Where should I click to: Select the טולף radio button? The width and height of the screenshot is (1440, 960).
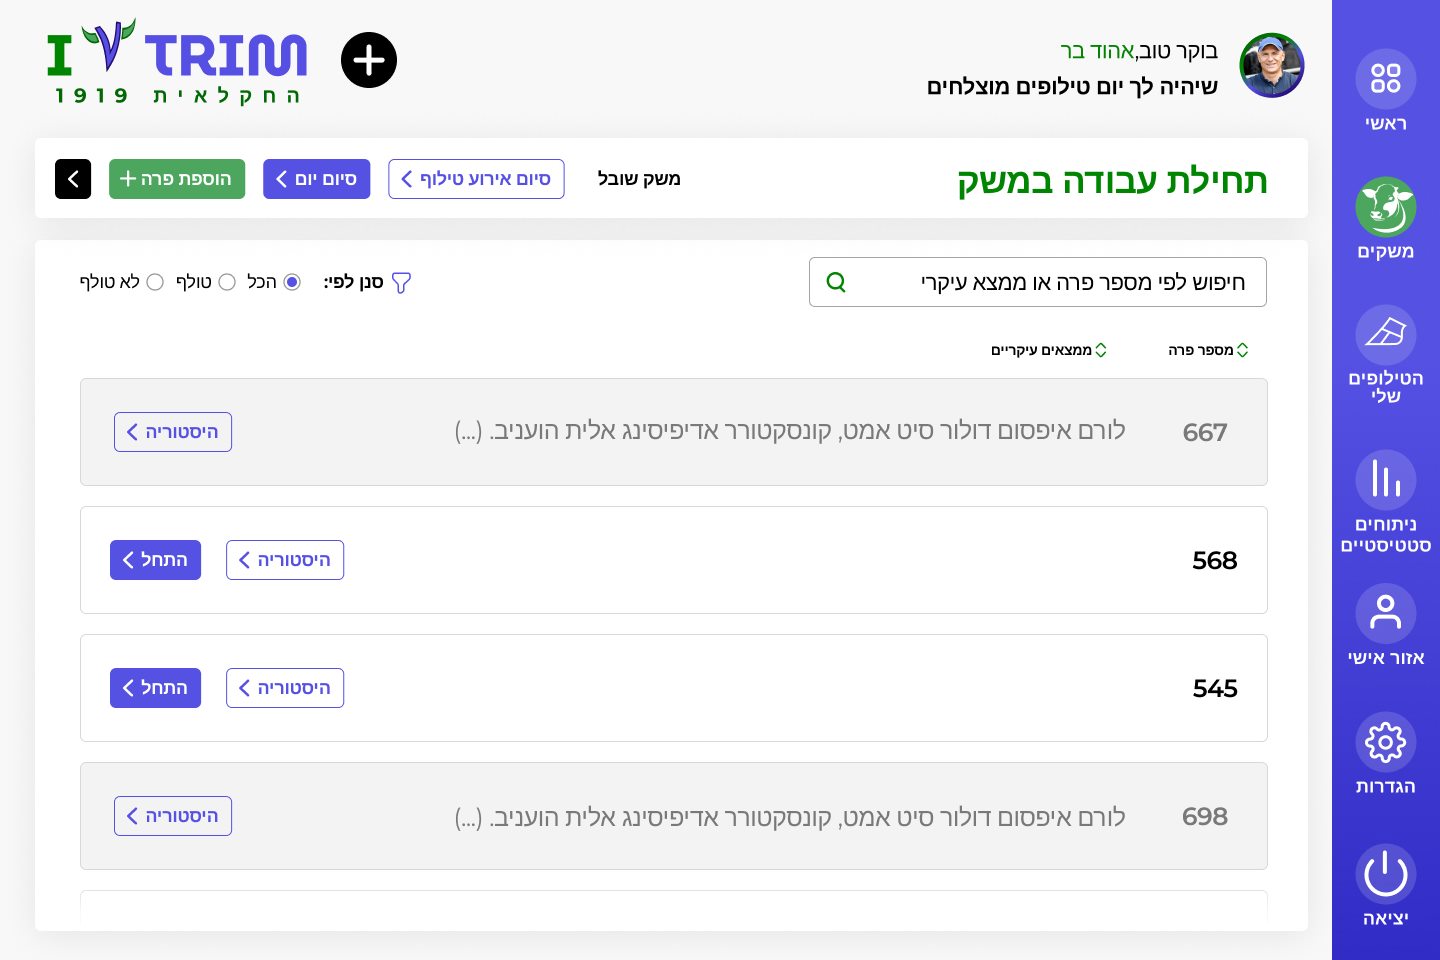click(x=227, y=282)
